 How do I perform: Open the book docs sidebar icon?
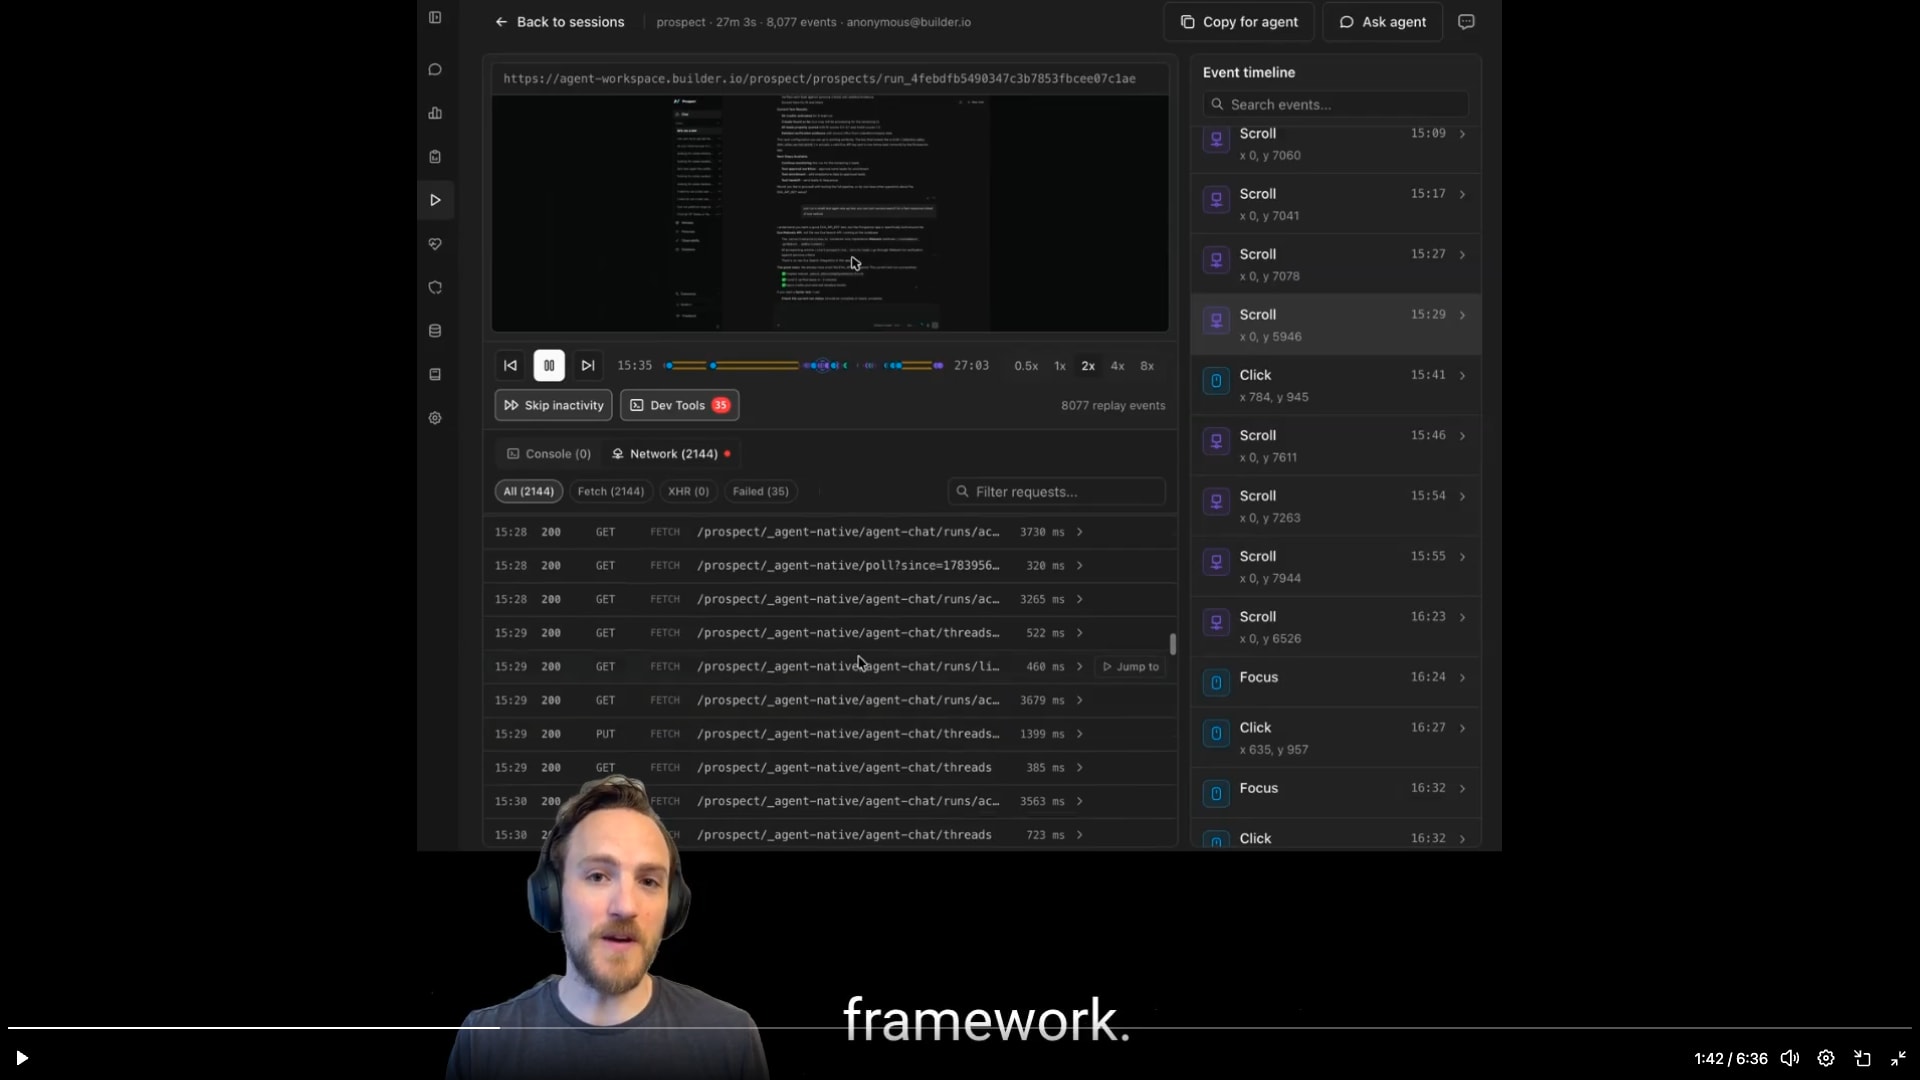[x=435, y=375]
